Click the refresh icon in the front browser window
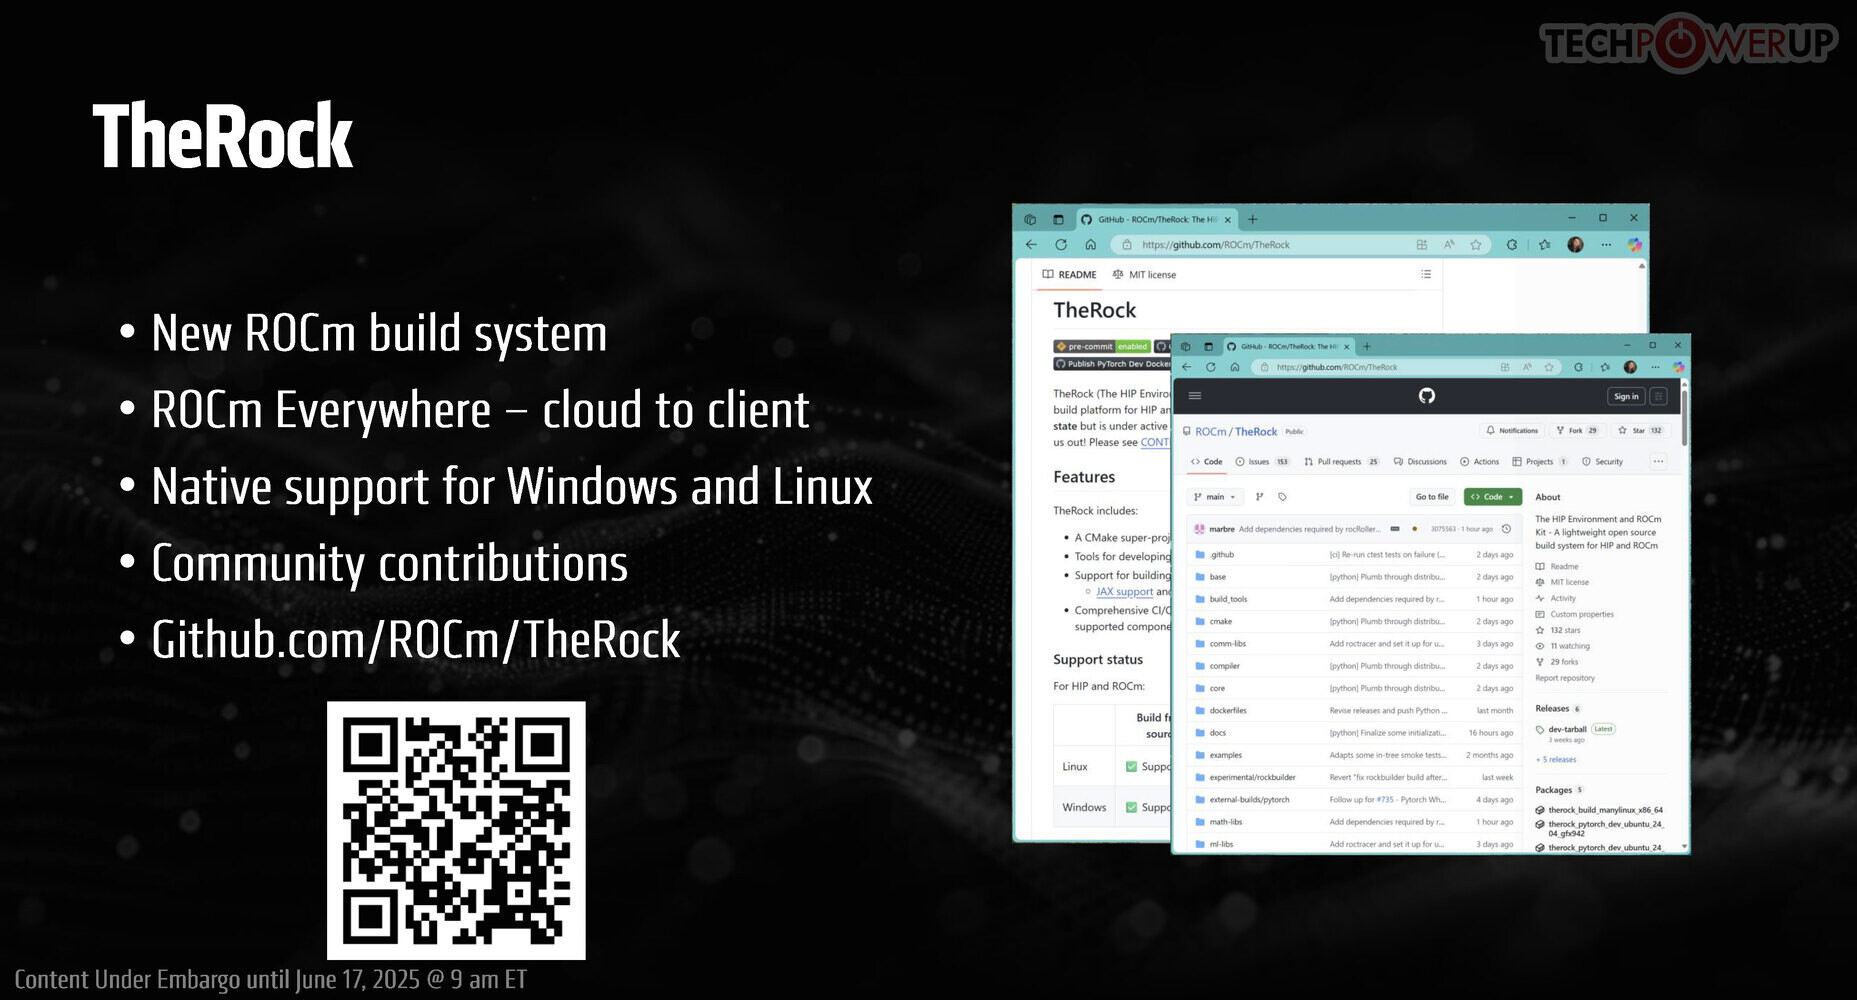This screenshot has width=1857, height=1000. [1211, 367]
